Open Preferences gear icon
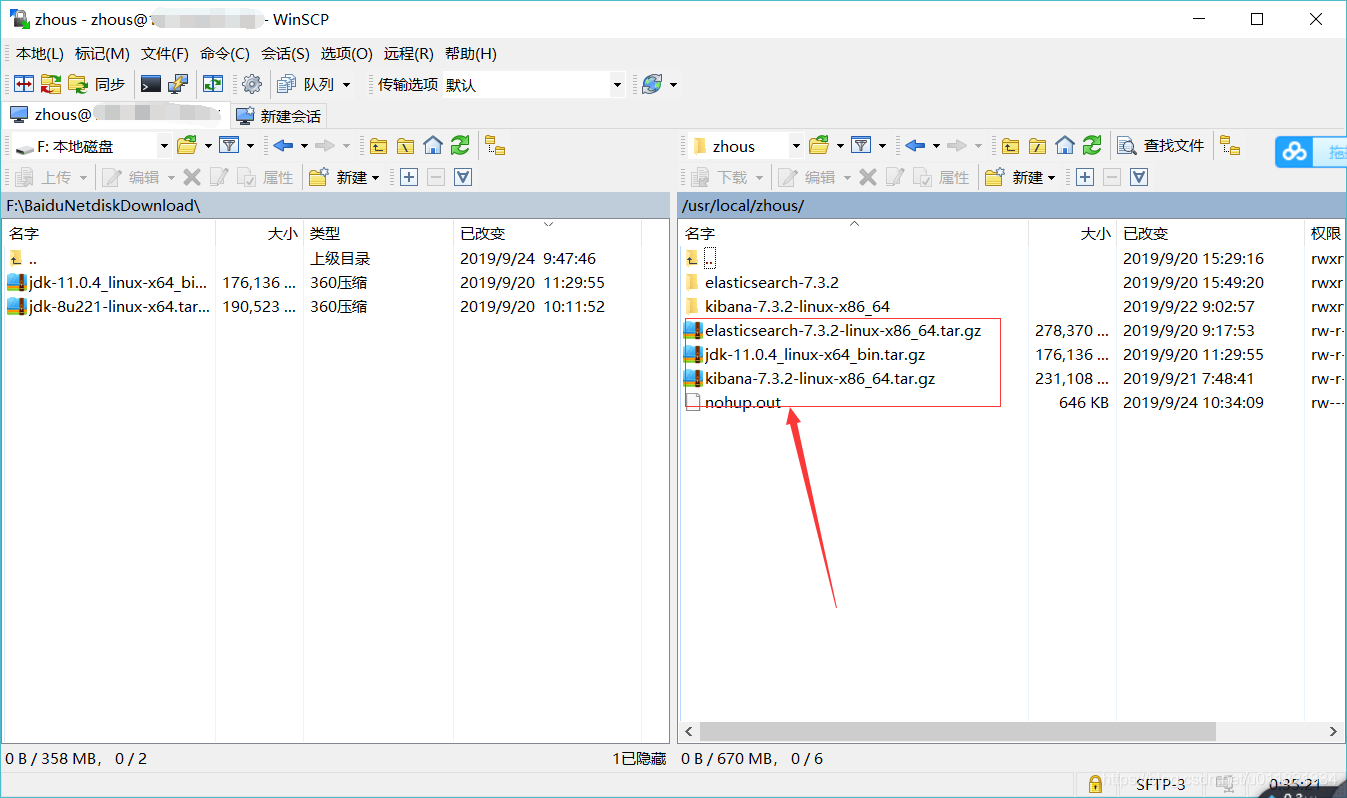Viewport: 1347px width, 798px height. click(252, 85)
